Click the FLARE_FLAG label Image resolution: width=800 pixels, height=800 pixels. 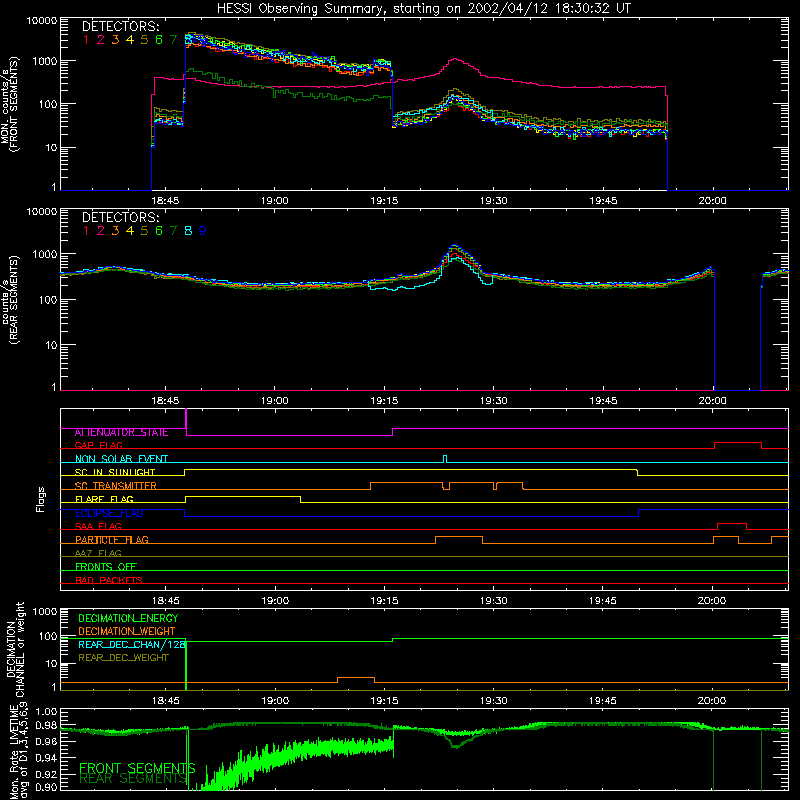tap(104, 499)
